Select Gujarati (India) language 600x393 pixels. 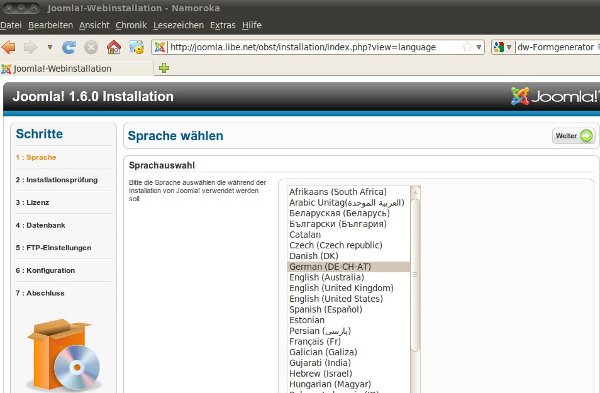click(x=349, y=363)
